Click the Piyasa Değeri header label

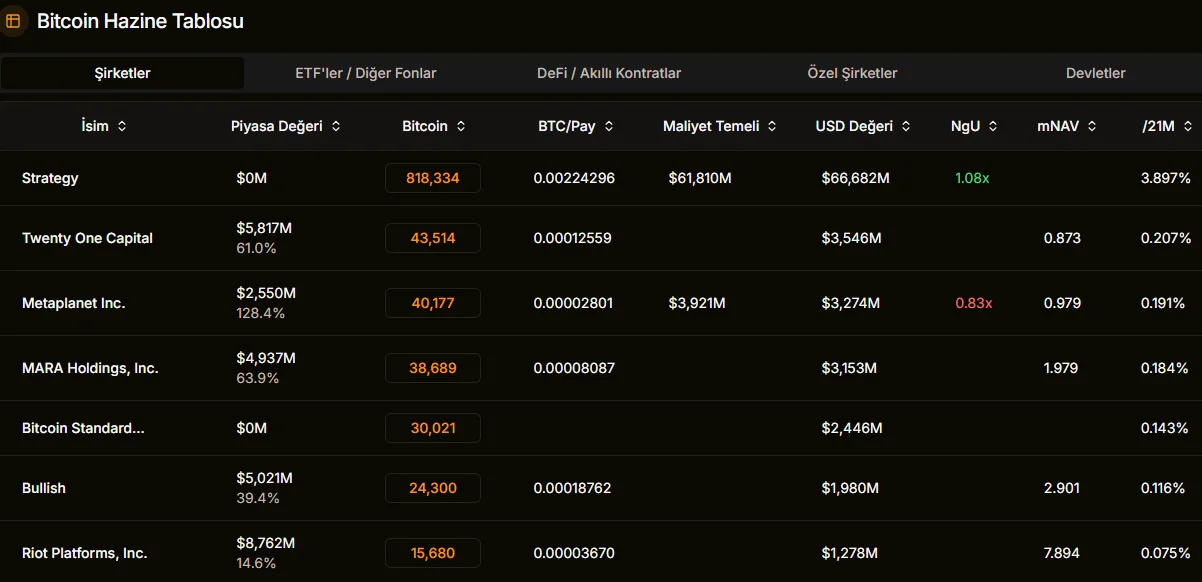(277, 127)
